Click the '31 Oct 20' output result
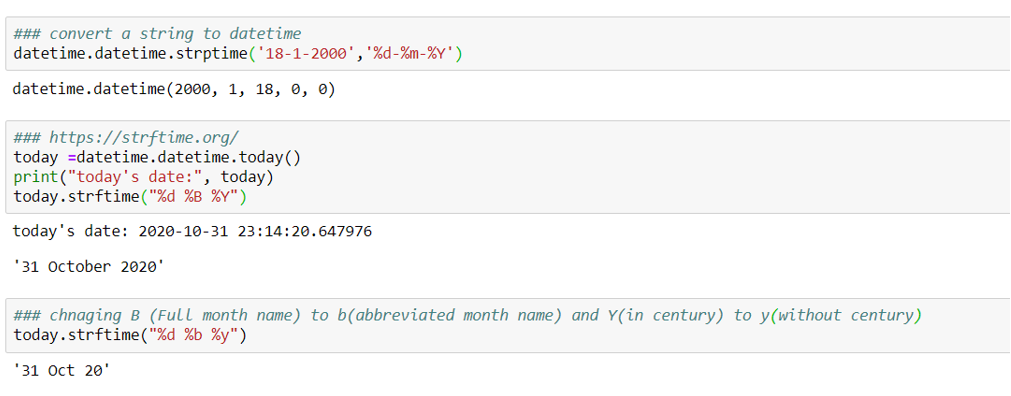This screenshot has height=396, width=1011. coord(62,370)
